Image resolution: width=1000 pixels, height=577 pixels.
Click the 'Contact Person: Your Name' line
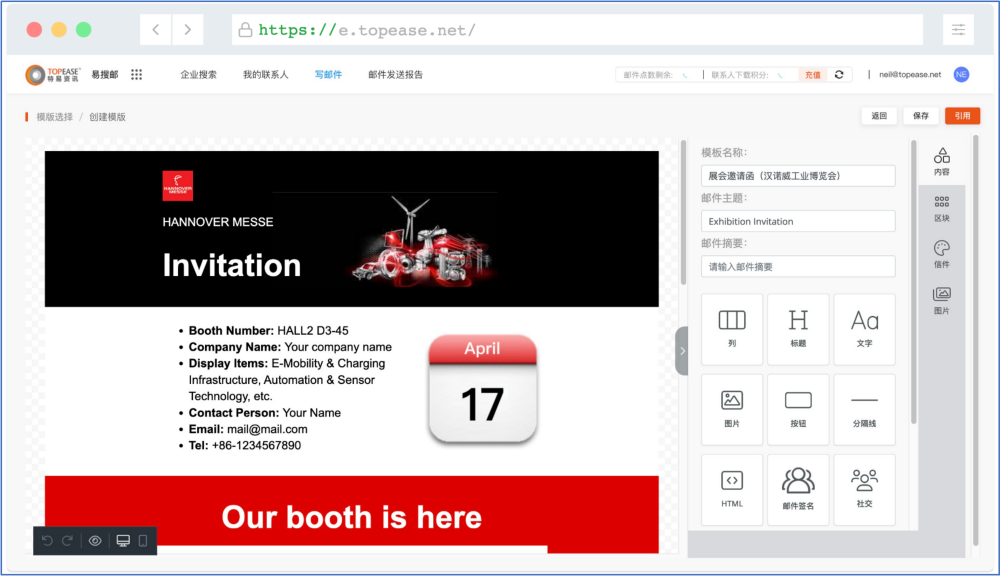pyautogui.click(x=265, y=413)
